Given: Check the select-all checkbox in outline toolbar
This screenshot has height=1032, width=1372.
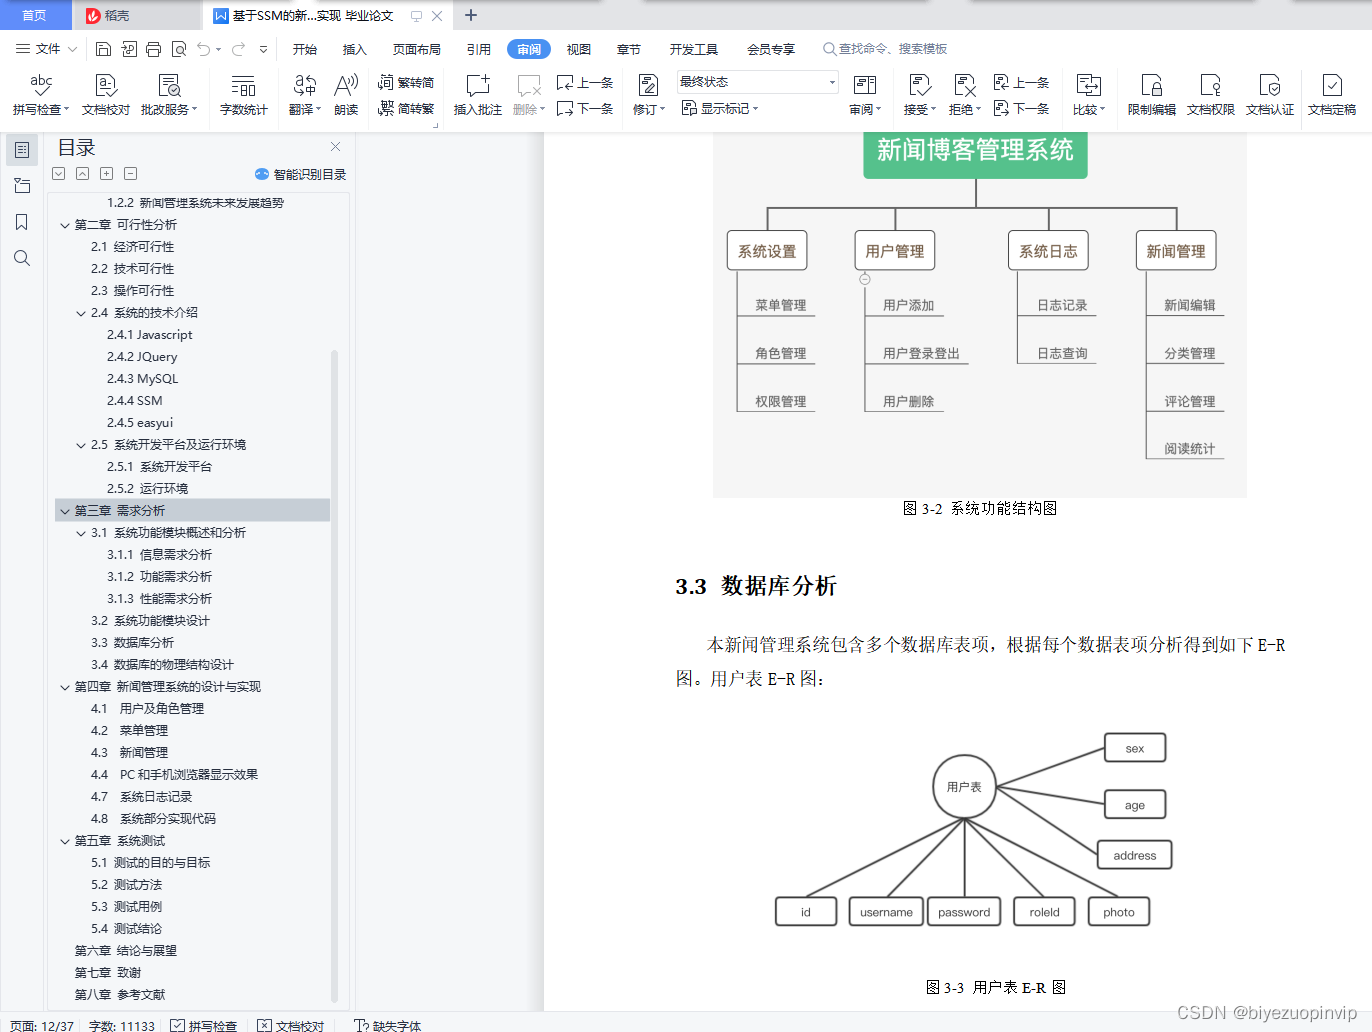Looking at the screenshot, I should pyautogui.click(x=58, y=173).
